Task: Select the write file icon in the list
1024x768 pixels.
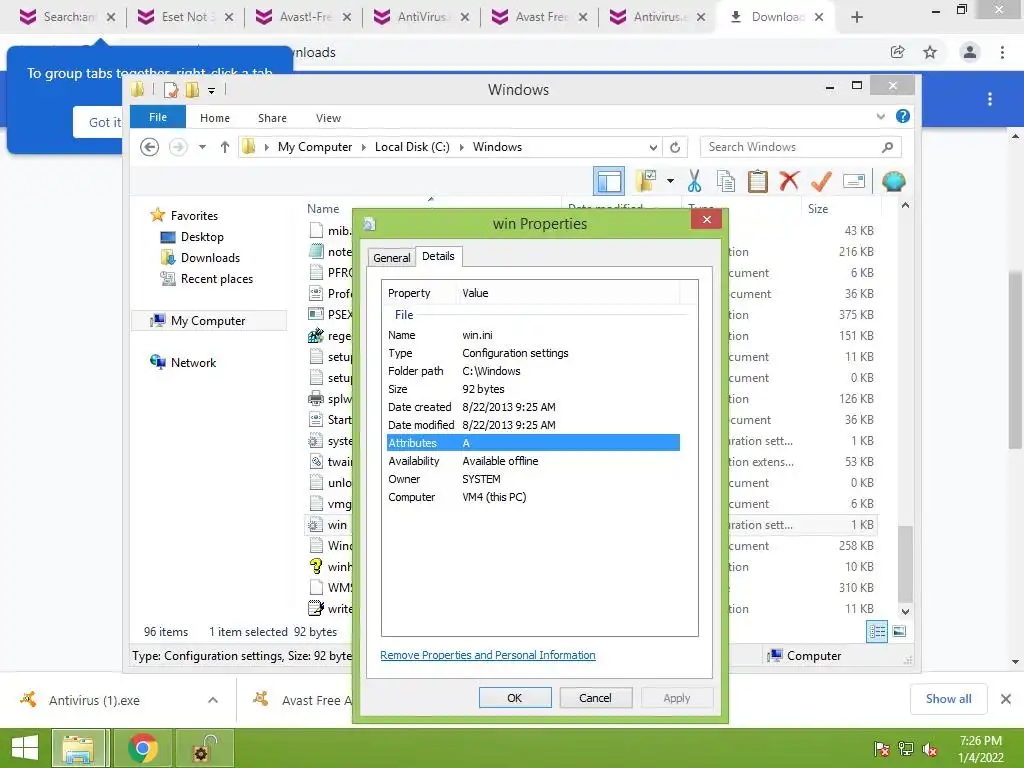Action: pos(316,609)
